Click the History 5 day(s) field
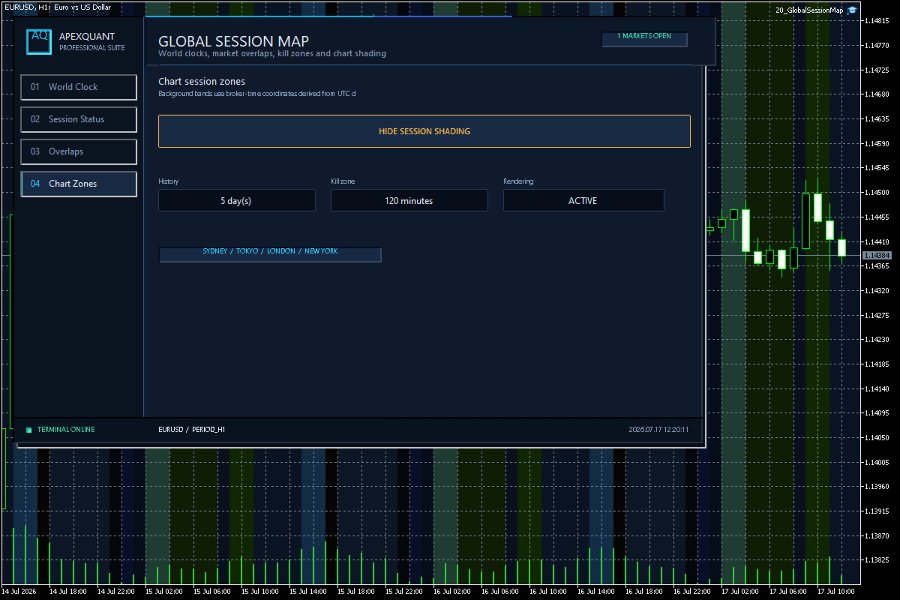The image size is (900, 600). pos(236,200)
